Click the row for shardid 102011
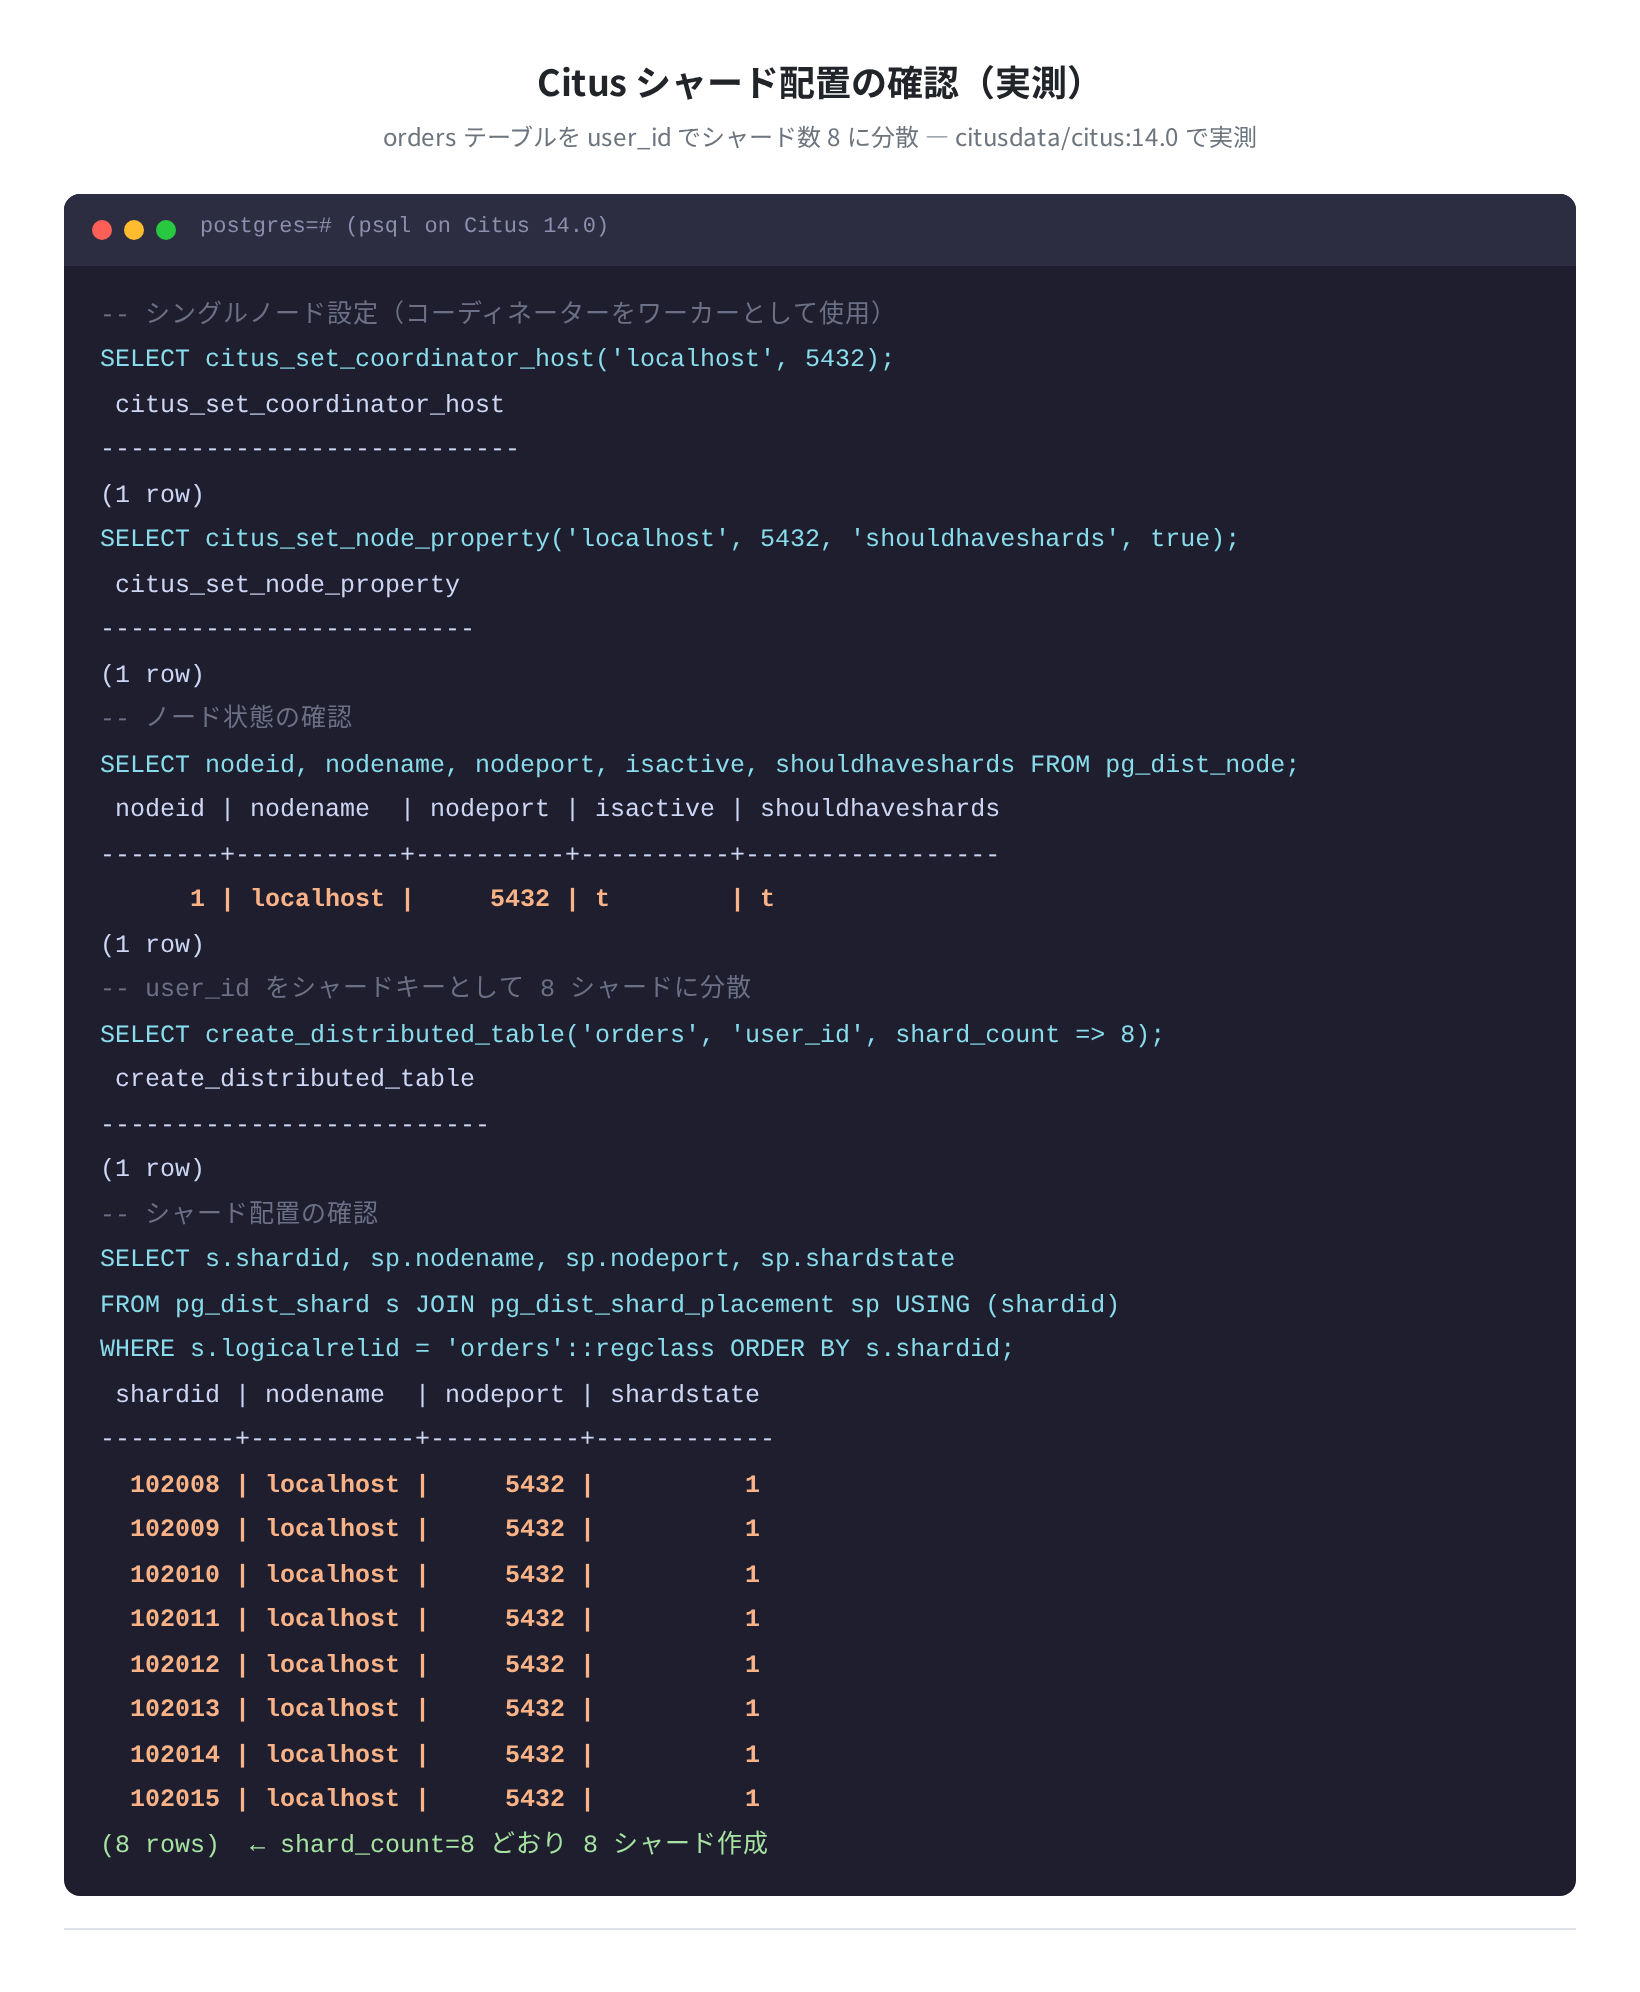1640x1992 pixels. 445,1619
